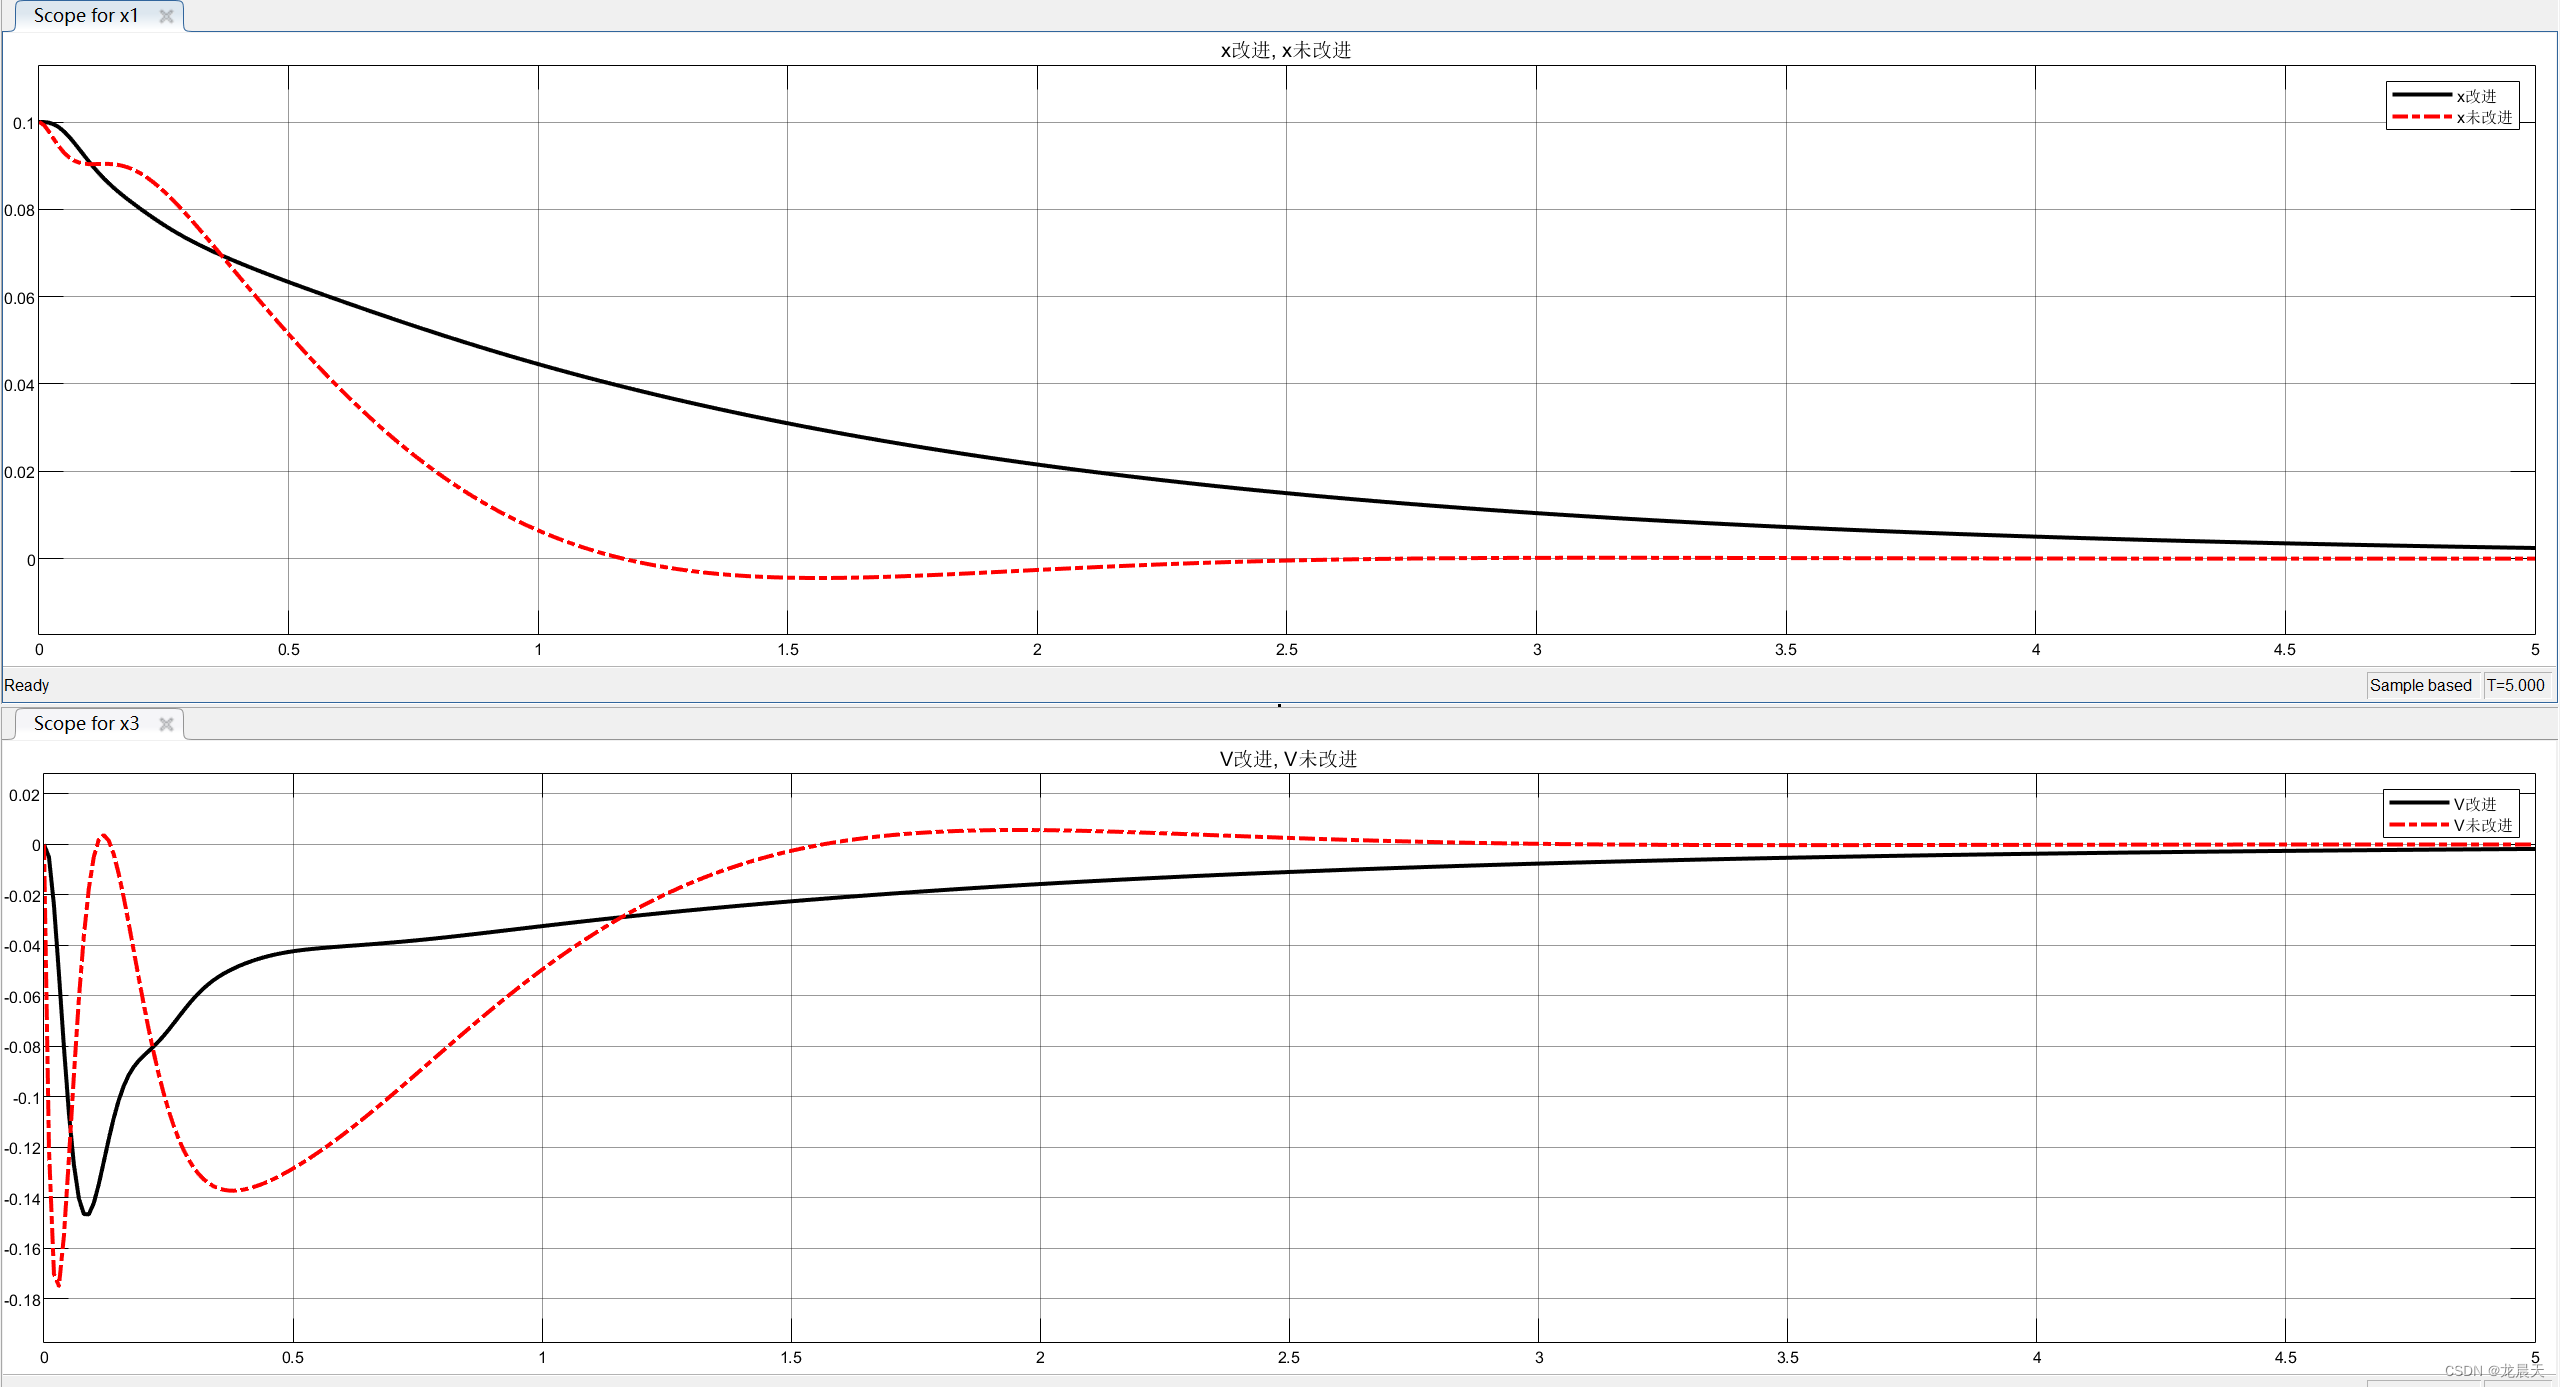Click black line sample in x1 legend
2560x1387 pixels.
(2421, 95)
